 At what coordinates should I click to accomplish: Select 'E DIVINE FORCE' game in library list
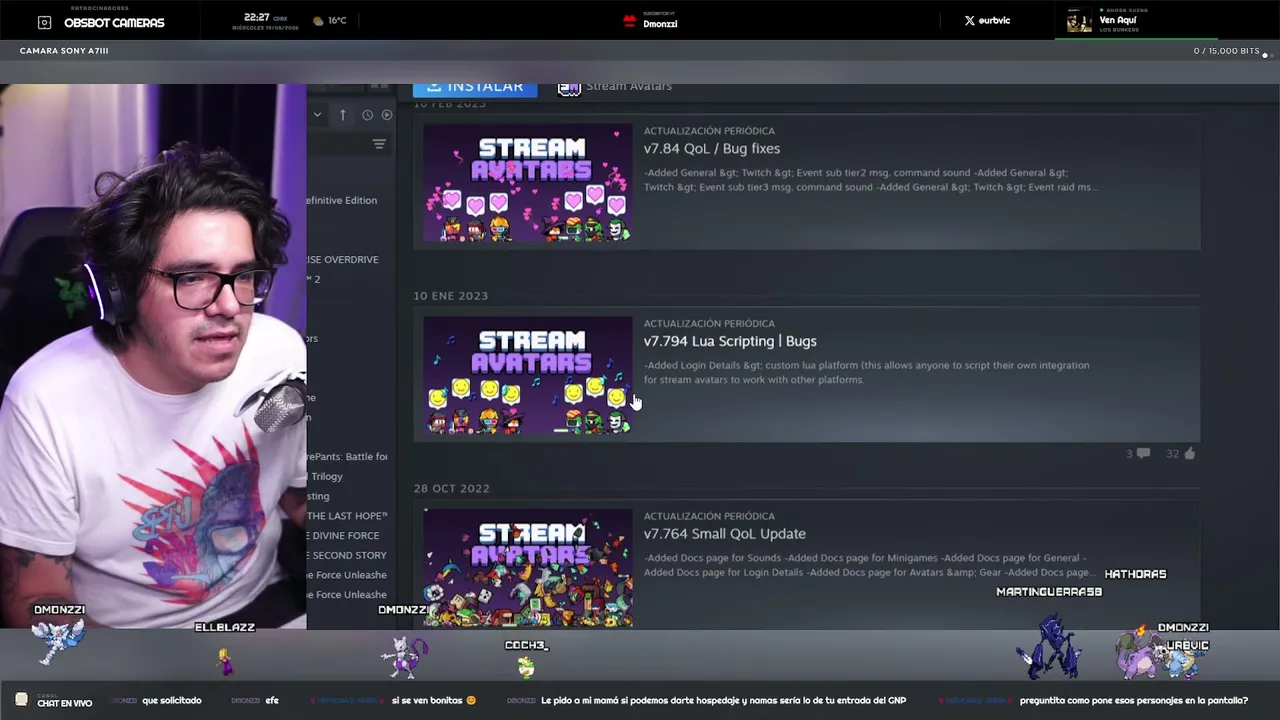[x=343, y=535]
